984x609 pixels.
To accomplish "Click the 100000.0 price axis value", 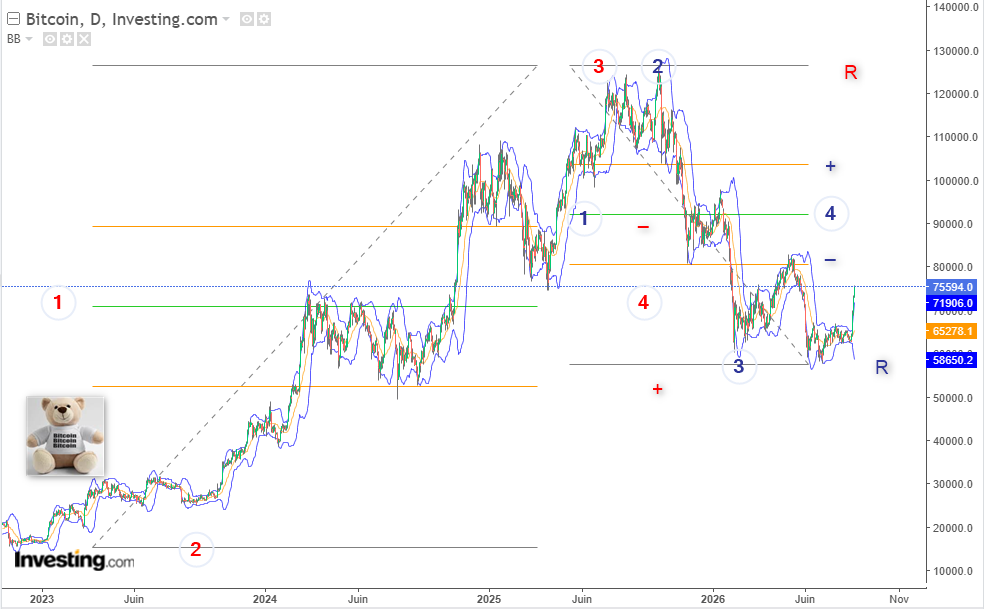I will (x=956, y=181).
